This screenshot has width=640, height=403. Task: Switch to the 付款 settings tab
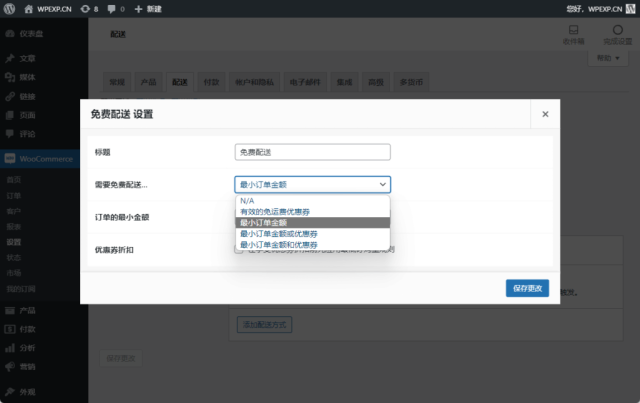tap(211, 82)
